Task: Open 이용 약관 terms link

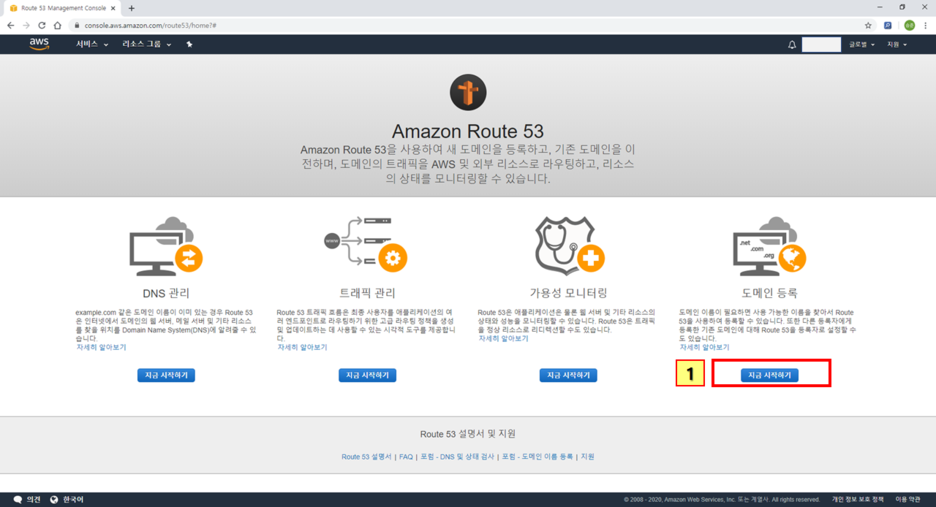Action: coord(907,499)
